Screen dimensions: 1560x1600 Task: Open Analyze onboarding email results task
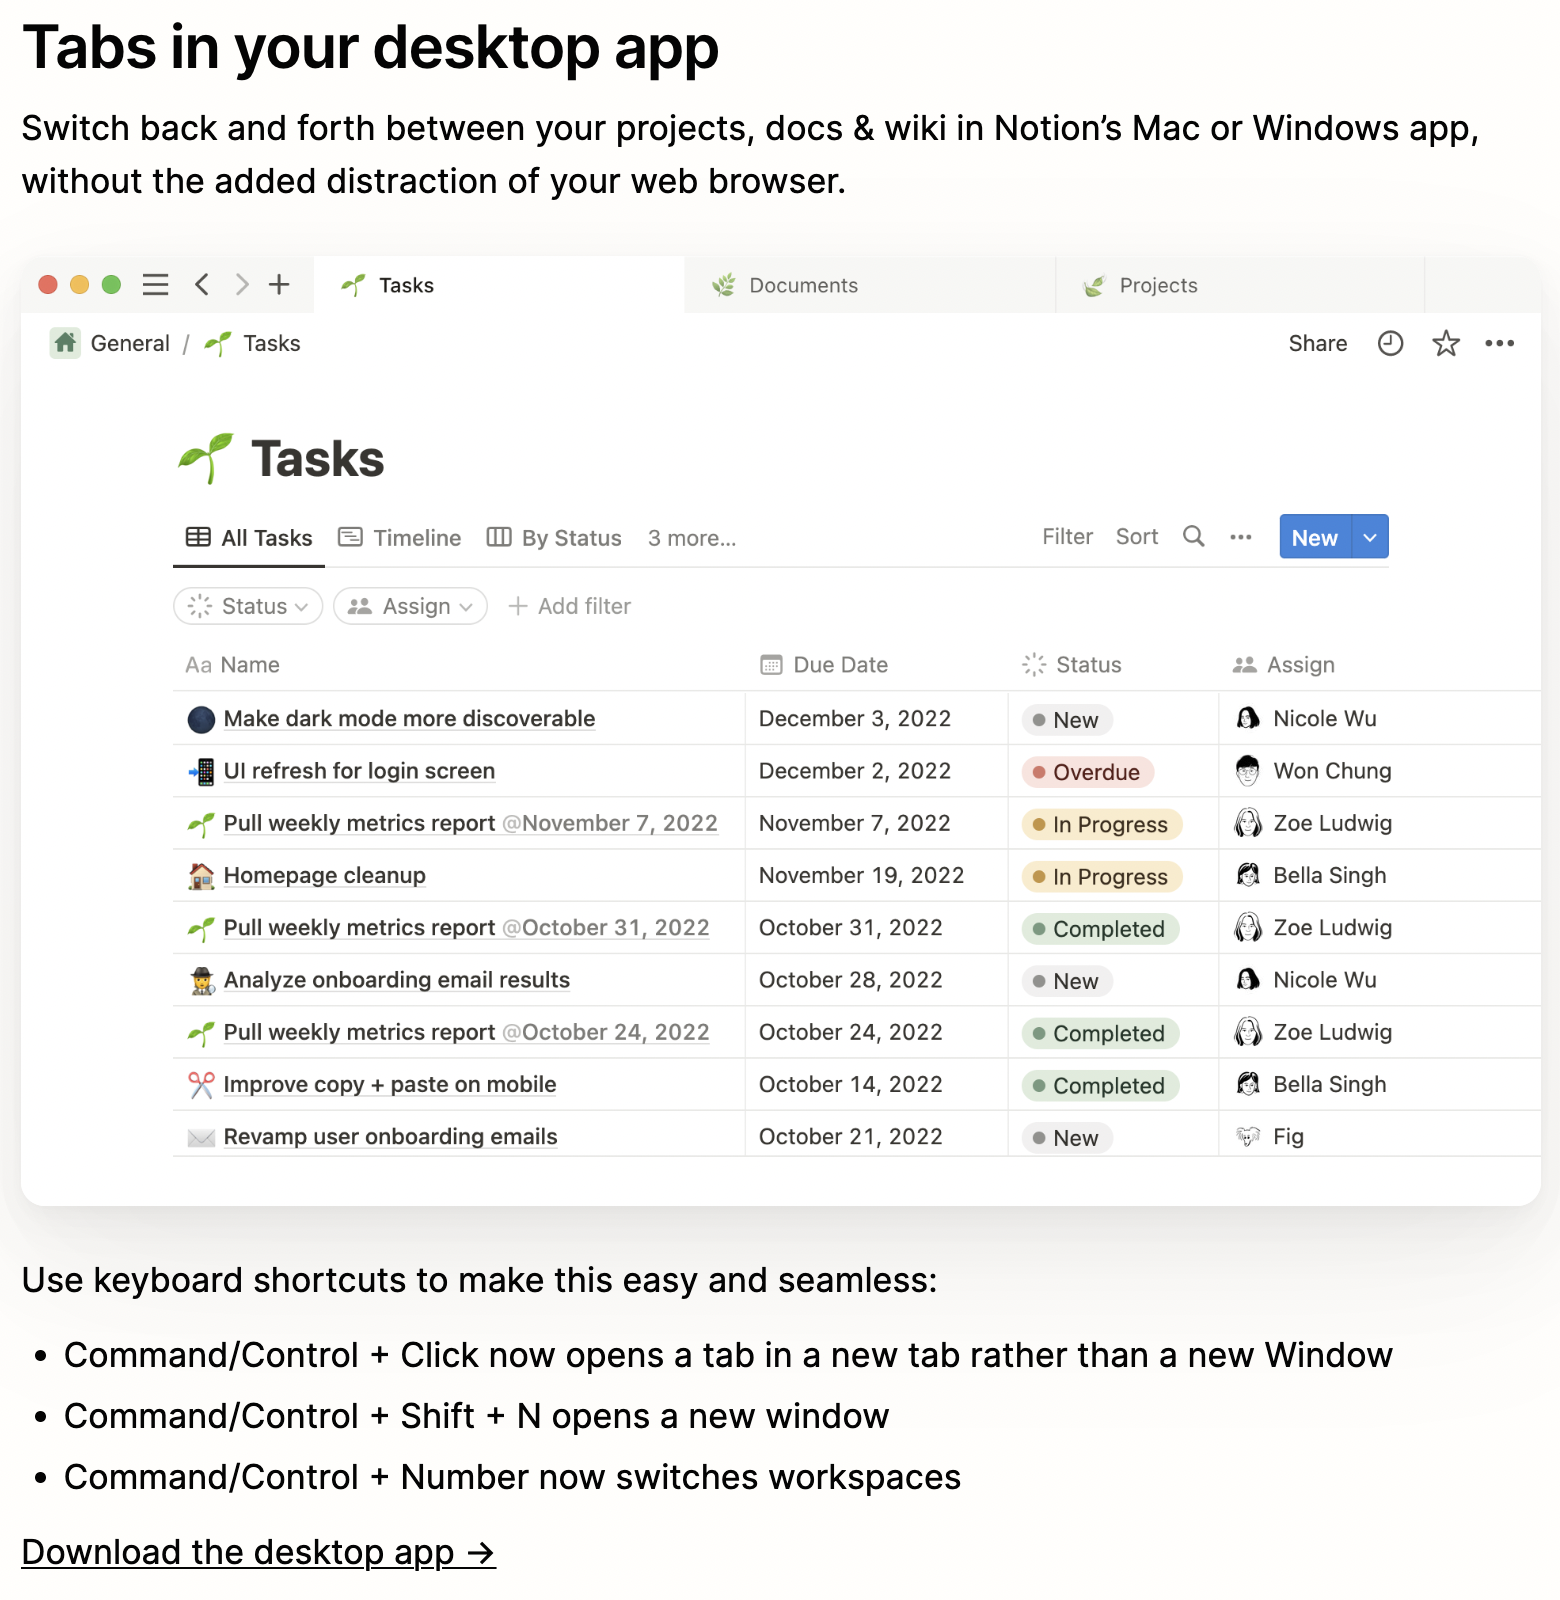[397, 980]
